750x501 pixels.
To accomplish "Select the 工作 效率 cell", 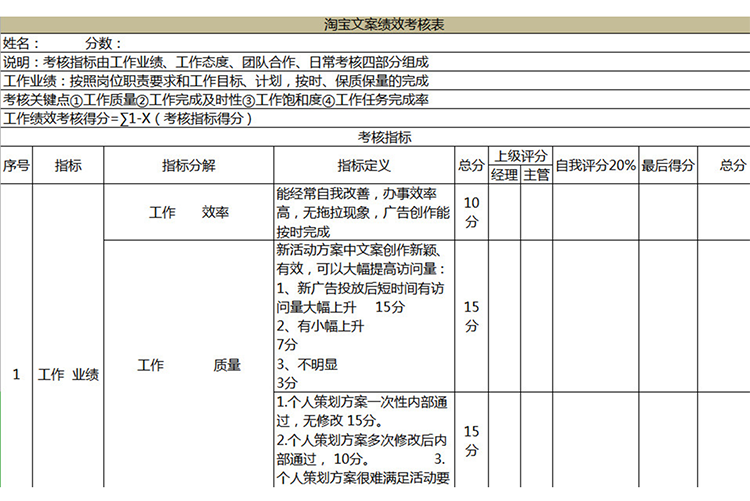I will (x=188, y=212).
